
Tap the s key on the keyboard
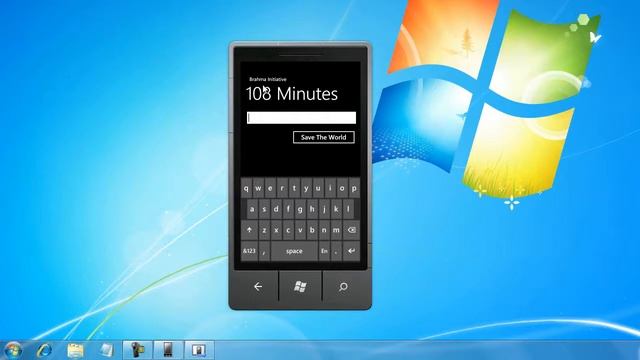(264, 209)
